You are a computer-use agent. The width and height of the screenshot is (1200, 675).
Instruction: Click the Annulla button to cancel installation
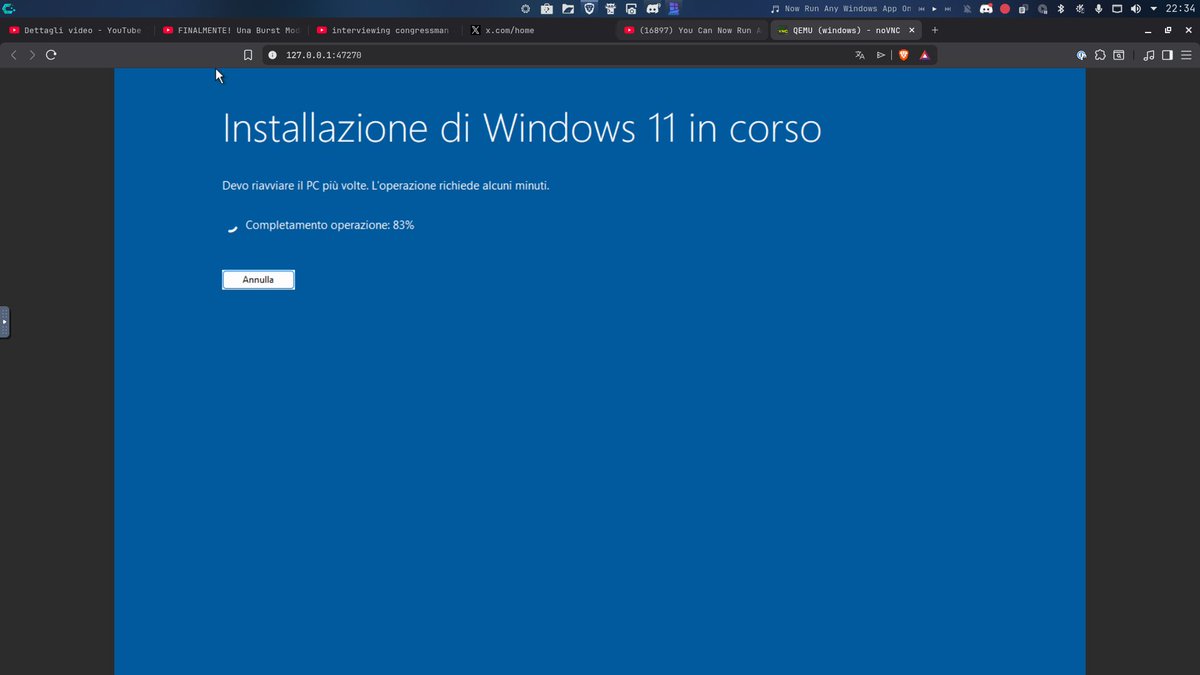point(258,279)
